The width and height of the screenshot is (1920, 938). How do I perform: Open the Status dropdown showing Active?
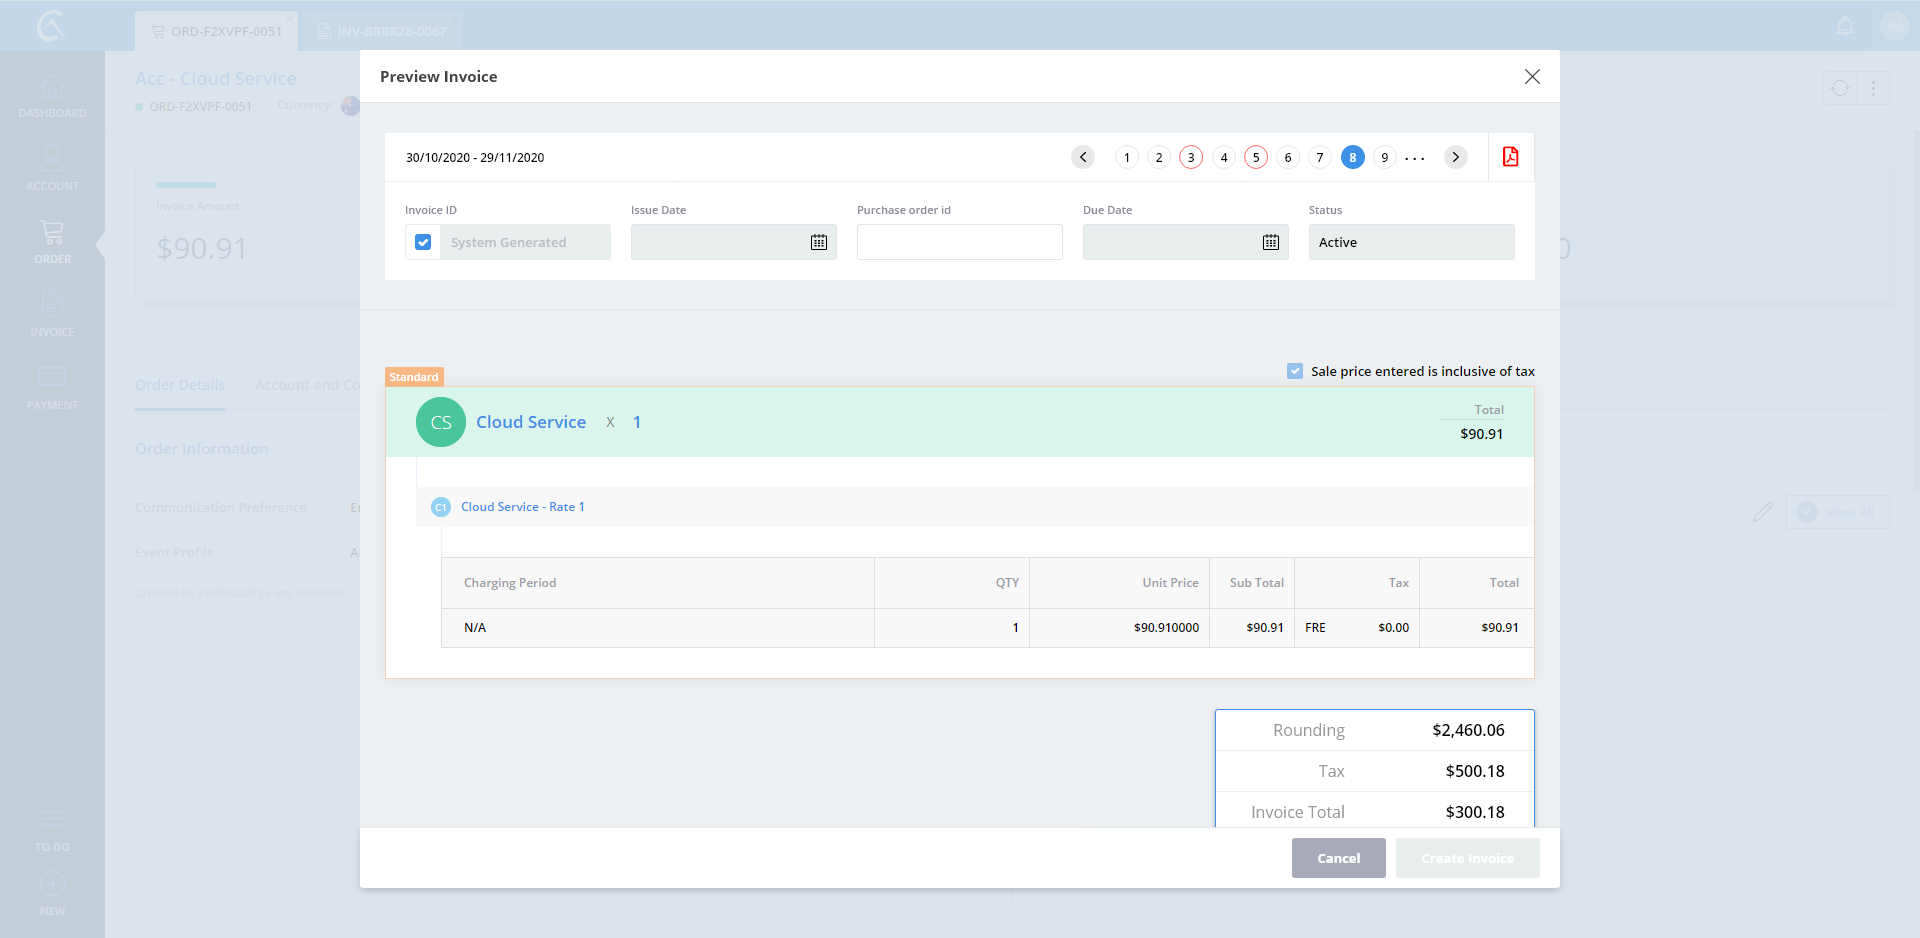pyautogui.click(x=1411, y=242)
